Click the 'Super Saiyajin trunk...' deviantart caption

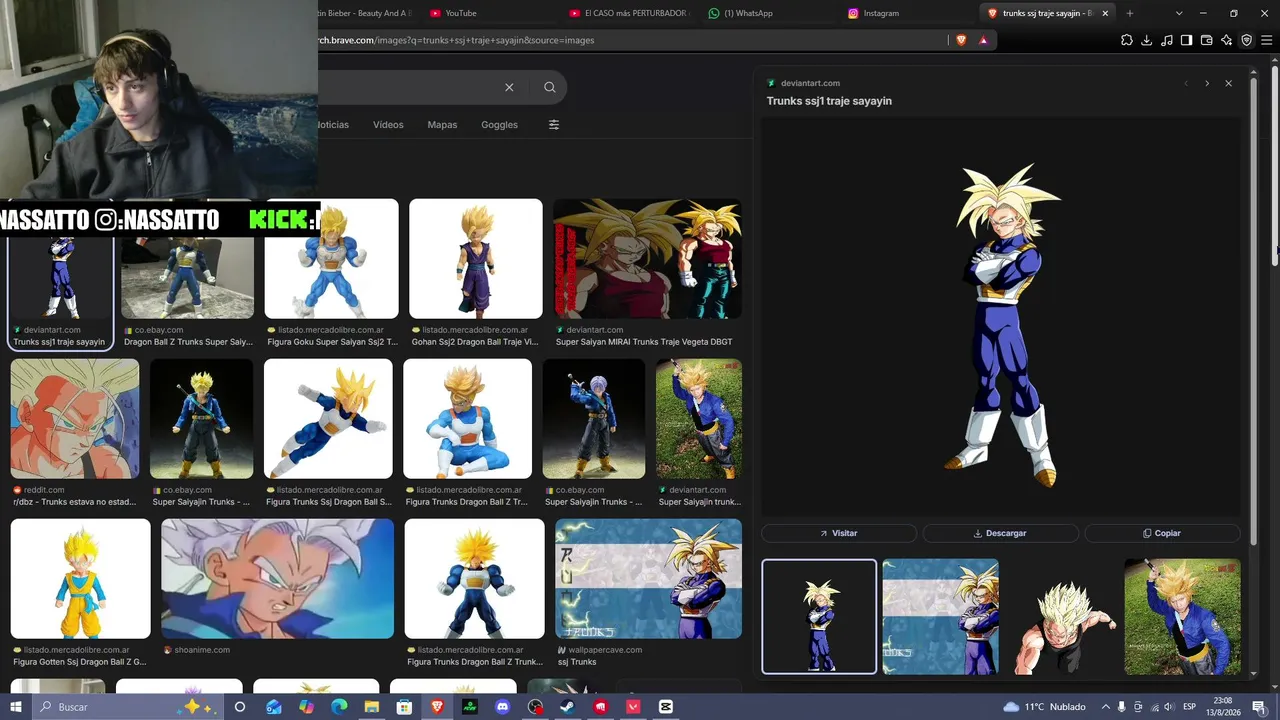699,502
